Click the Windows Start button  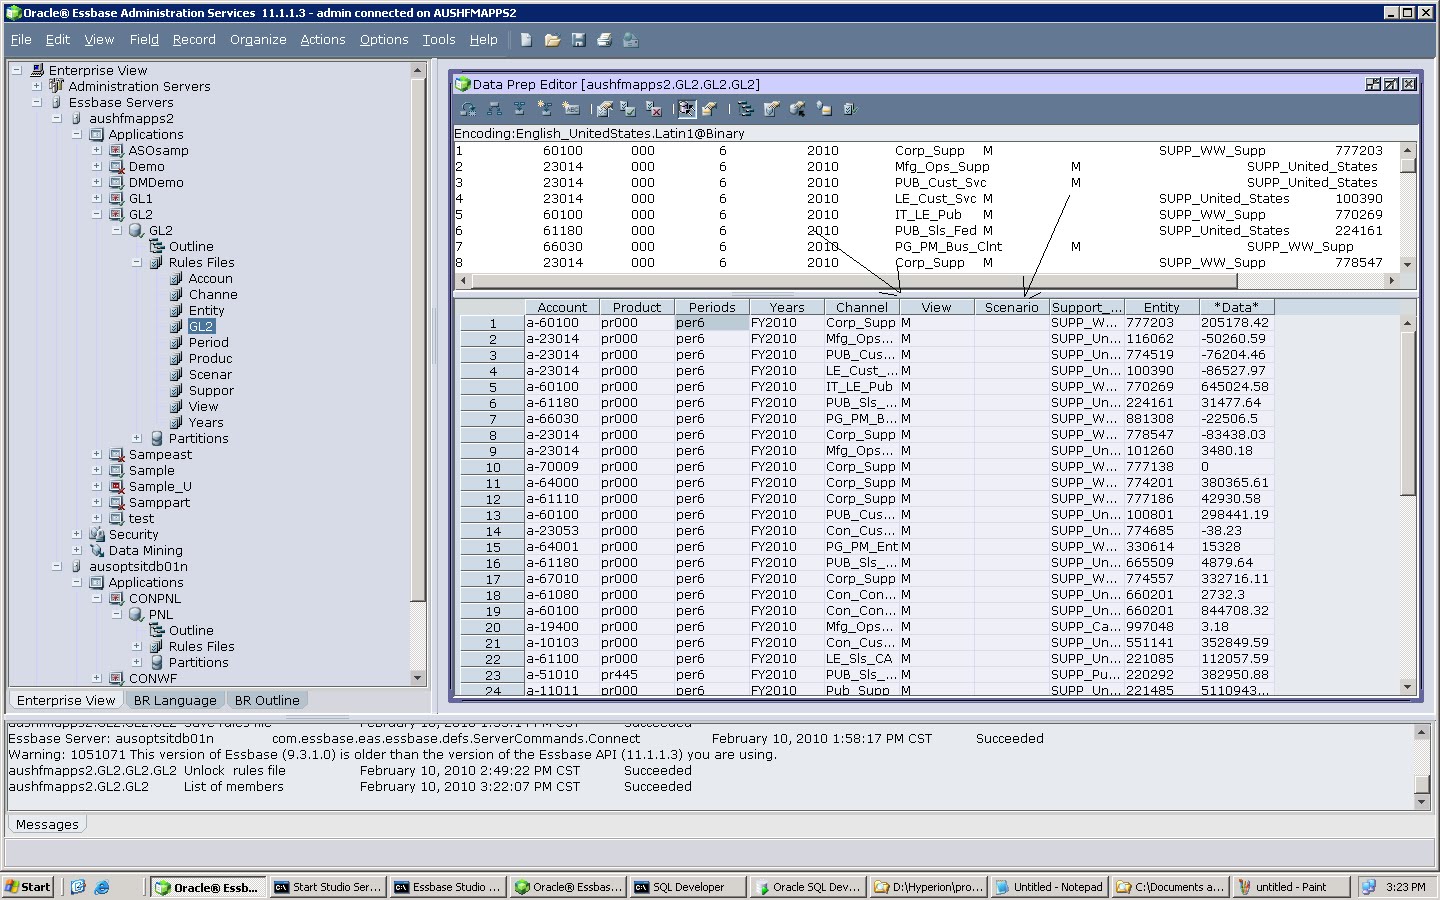(28, 886)
